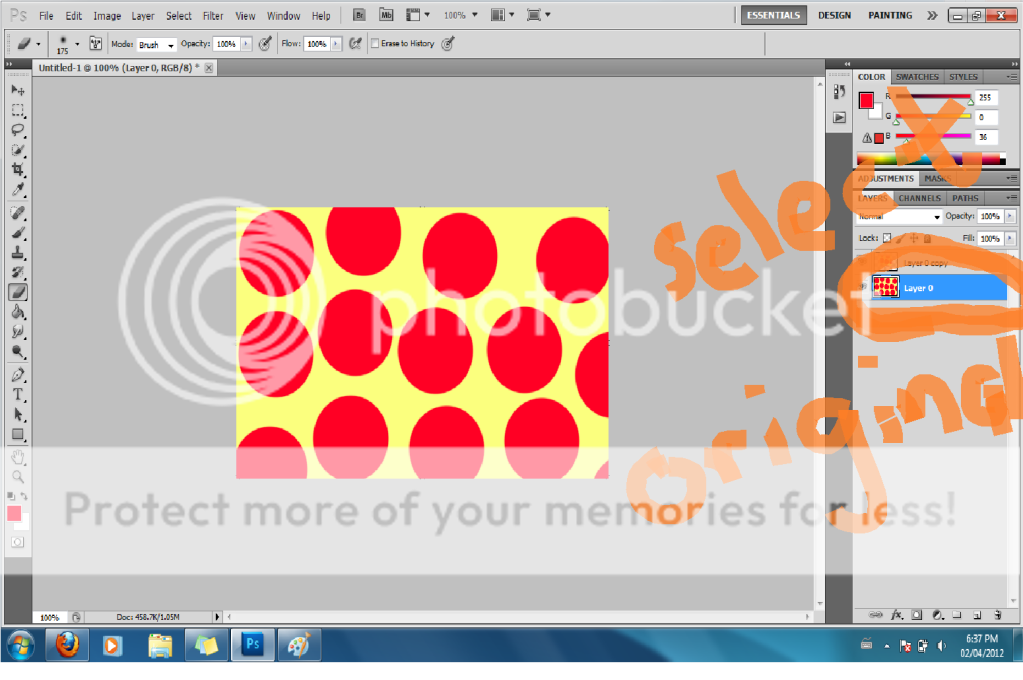Click the foreground color swatch in toolbox

[14, 513]
